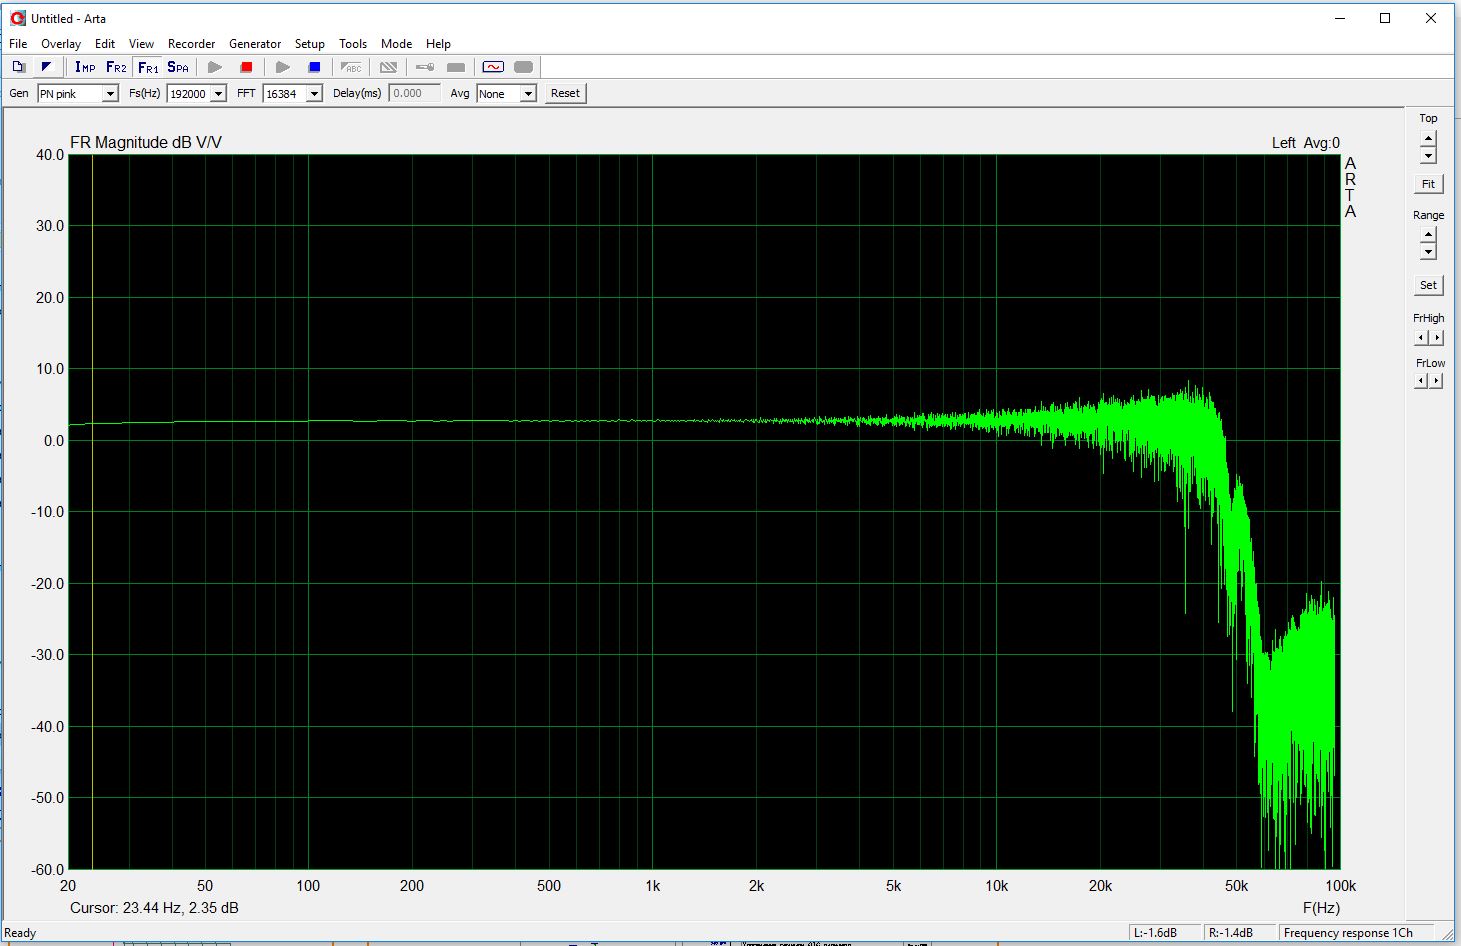Switch to SPA spectrum analyzer mode
The height and width of the screenshot is (946, 1461).
coord(178,67)
